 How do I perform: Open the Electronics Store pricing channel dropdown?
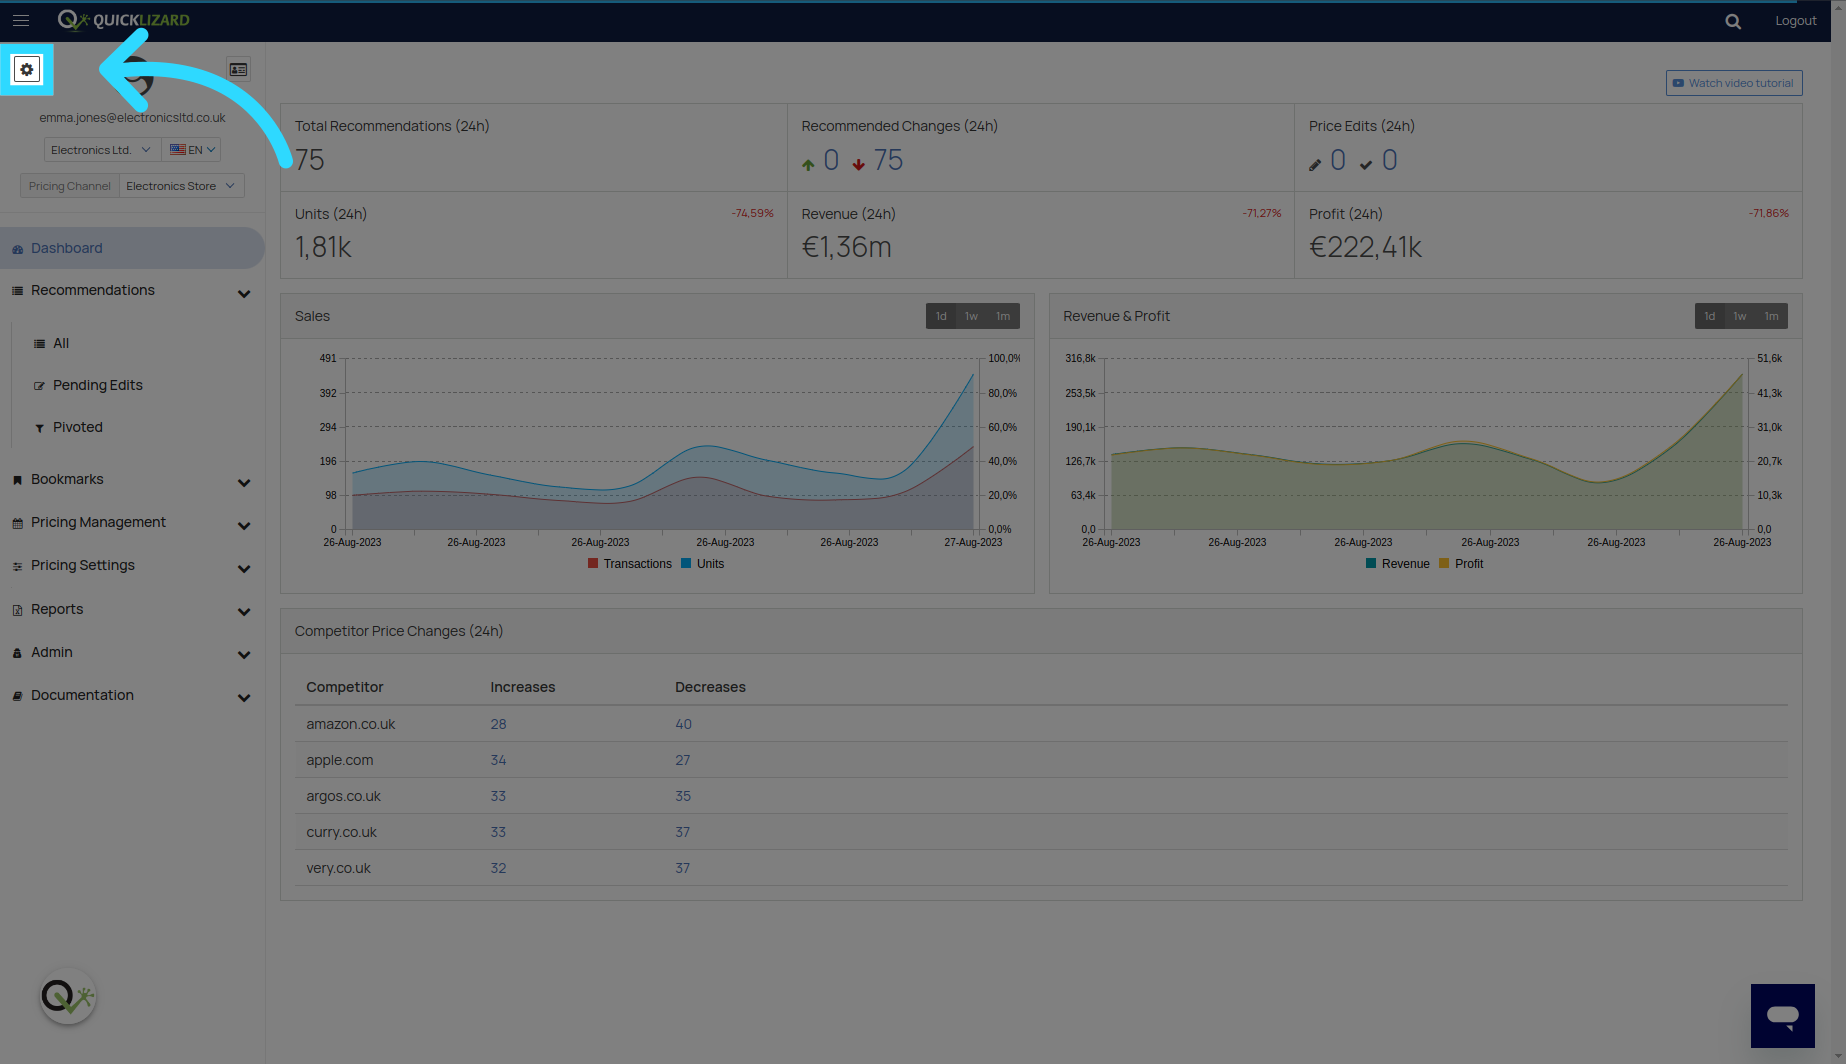(x=181, y=186)
